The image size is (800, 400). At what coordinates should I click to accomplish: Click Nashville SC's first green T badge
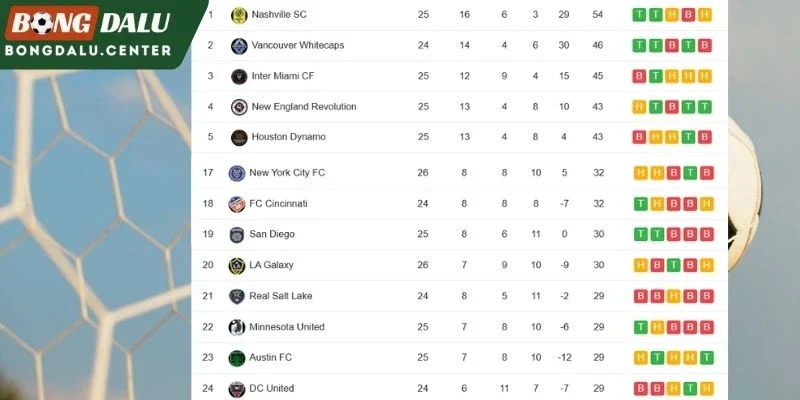tap(639, 15)
